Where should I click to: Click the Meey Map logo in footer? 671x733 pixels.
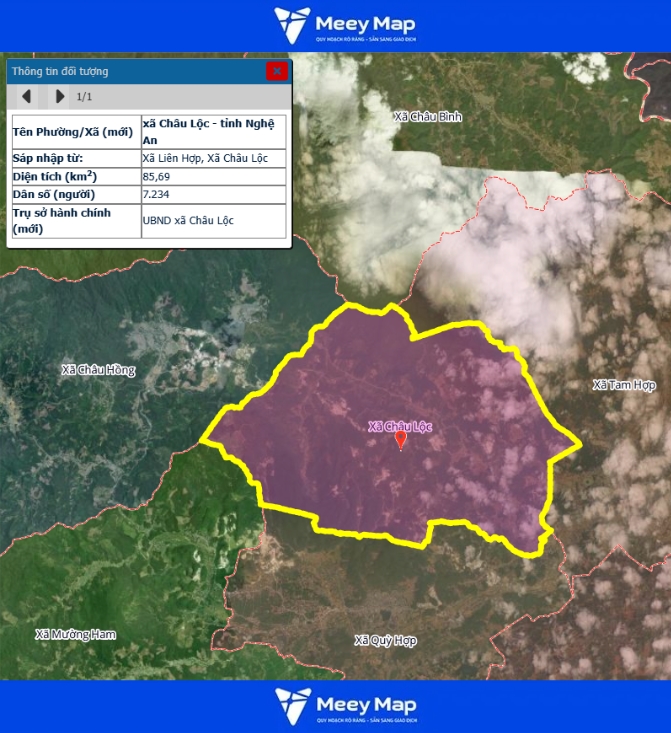pos(344,706)
